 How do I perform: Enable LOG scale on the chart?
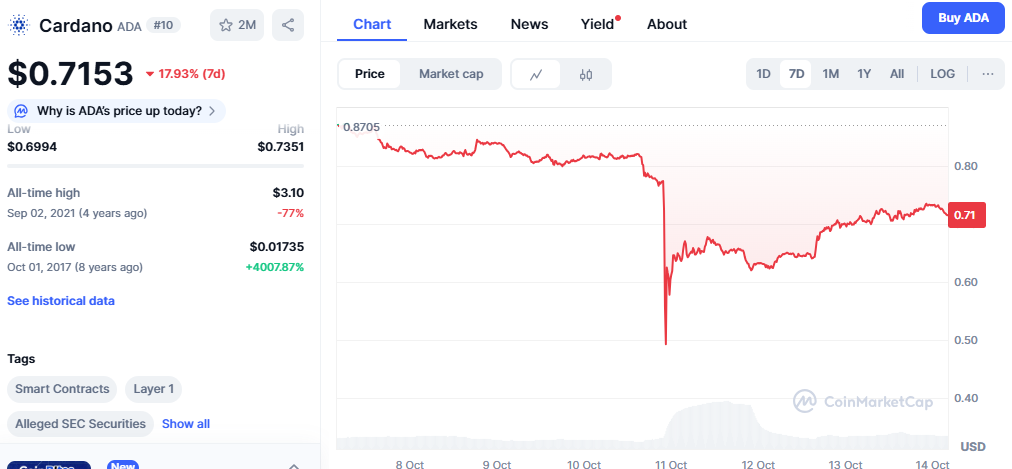pos(942,74)
